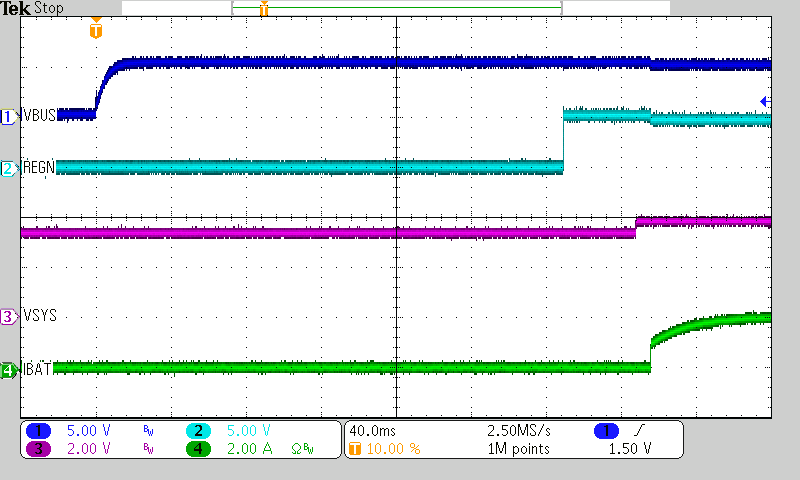Click the 40.0ms horizontal timebase readout
Viewport: 800px width, 480px height.
pyautogui.click(x=372, y=431)
